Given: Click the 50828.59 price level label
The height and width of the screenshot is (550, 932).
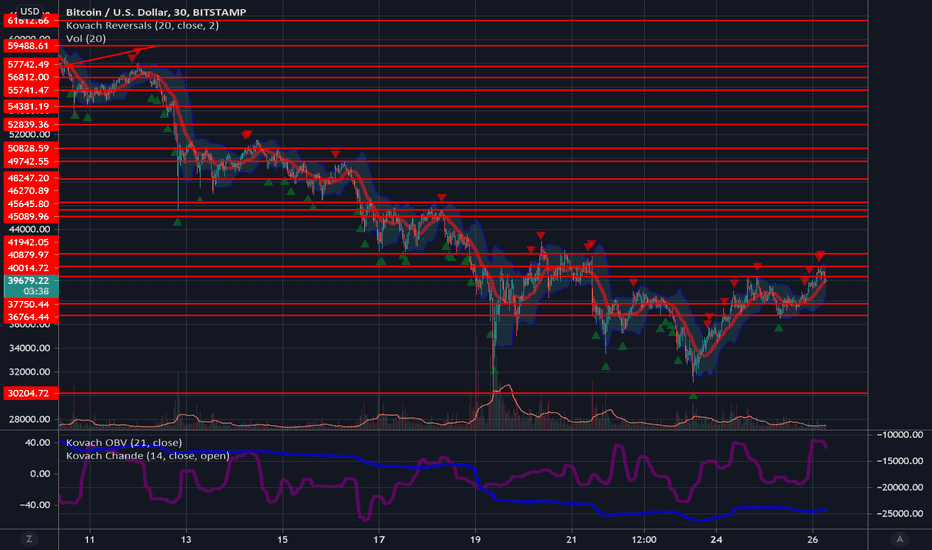Looking at the screenshot, I should [x=31, y=148].
